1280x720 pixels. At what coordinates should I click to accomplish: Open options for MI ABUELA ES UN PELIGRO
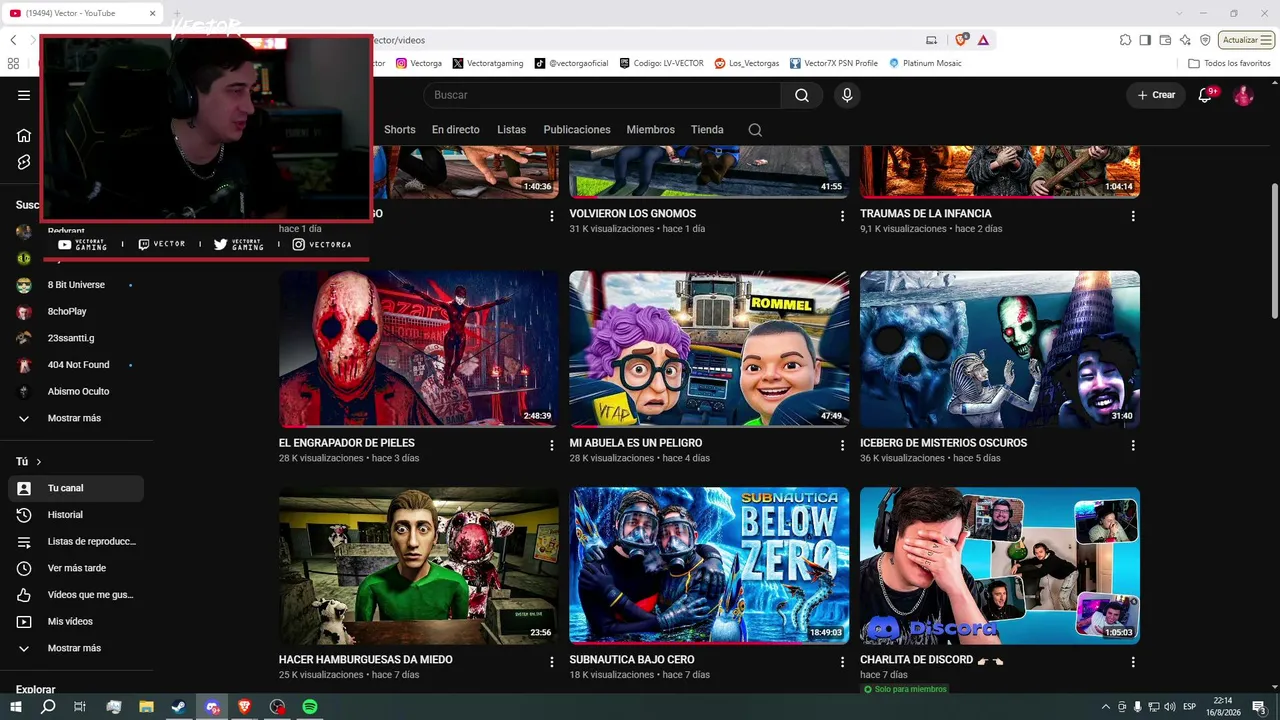click(842, 445)
